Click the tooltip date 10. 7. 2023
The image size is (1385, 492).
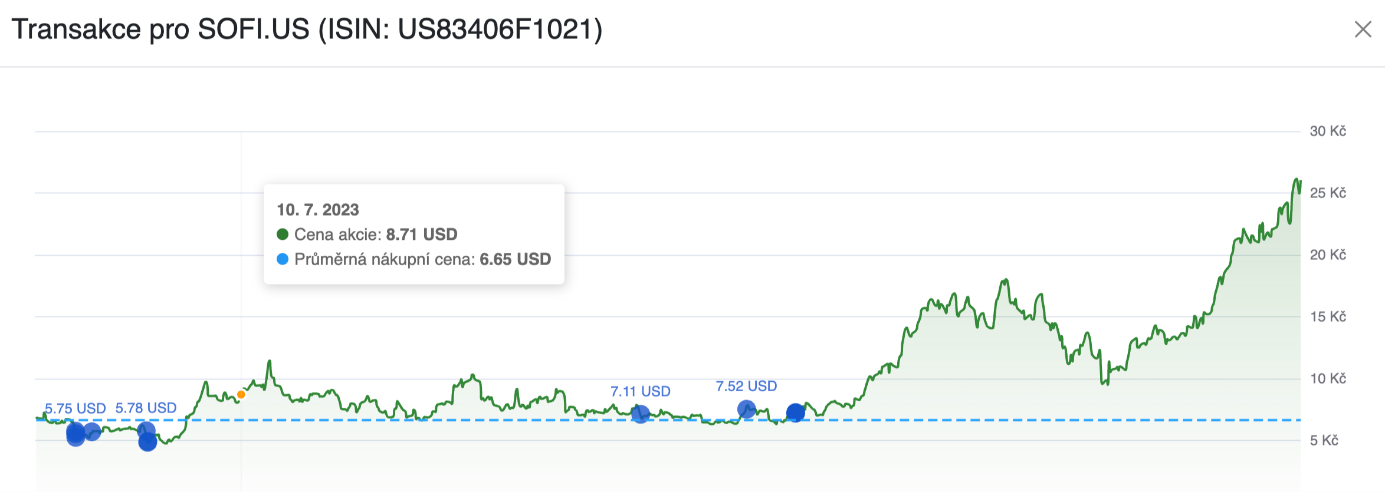click(318, 210)
